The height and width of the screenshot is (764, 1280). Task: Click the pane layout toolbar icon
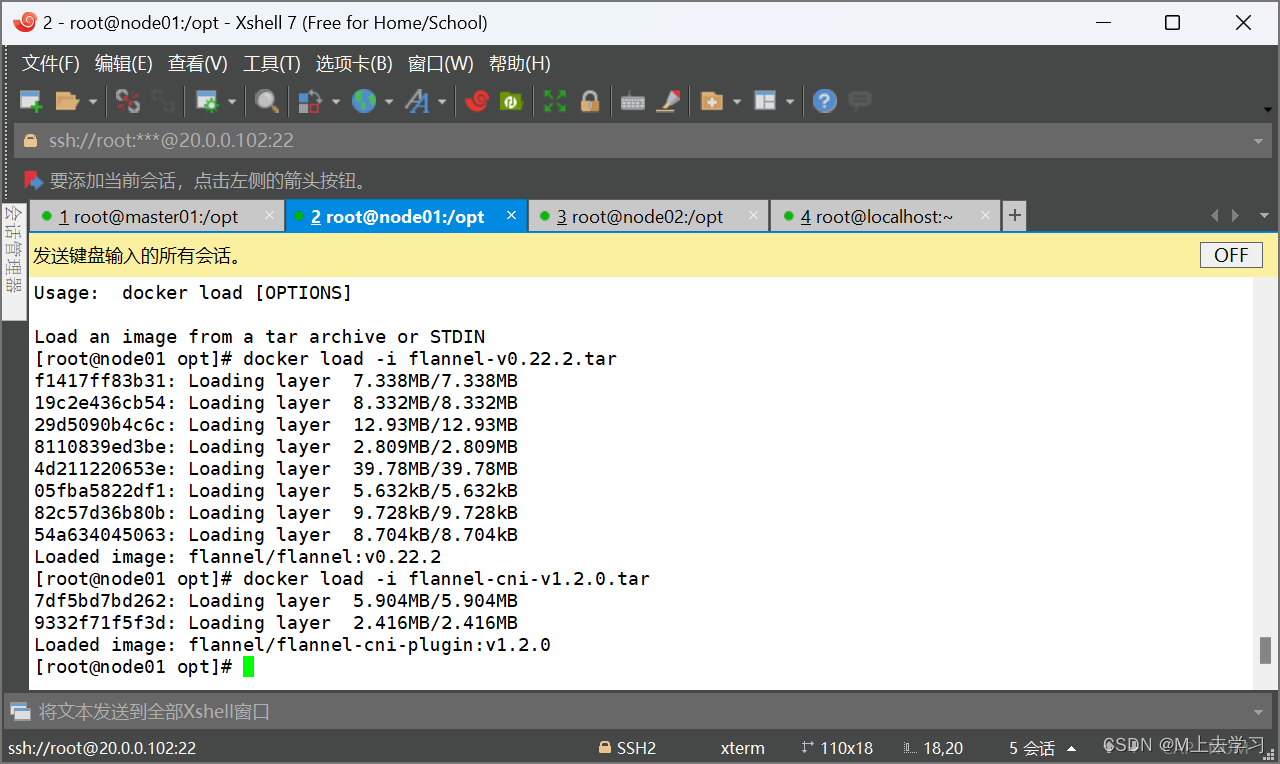click(765, 101)
